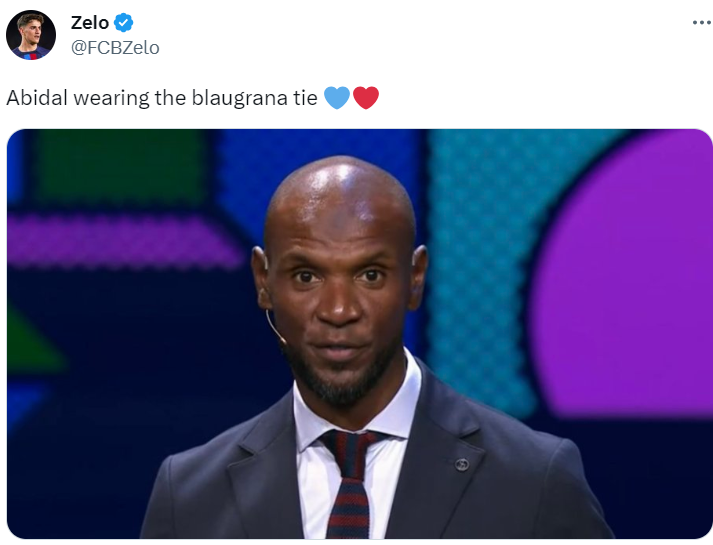713x545 pixels.
Task: Click the headset microphone by the man's cheek
Action: tap(276, 328)
